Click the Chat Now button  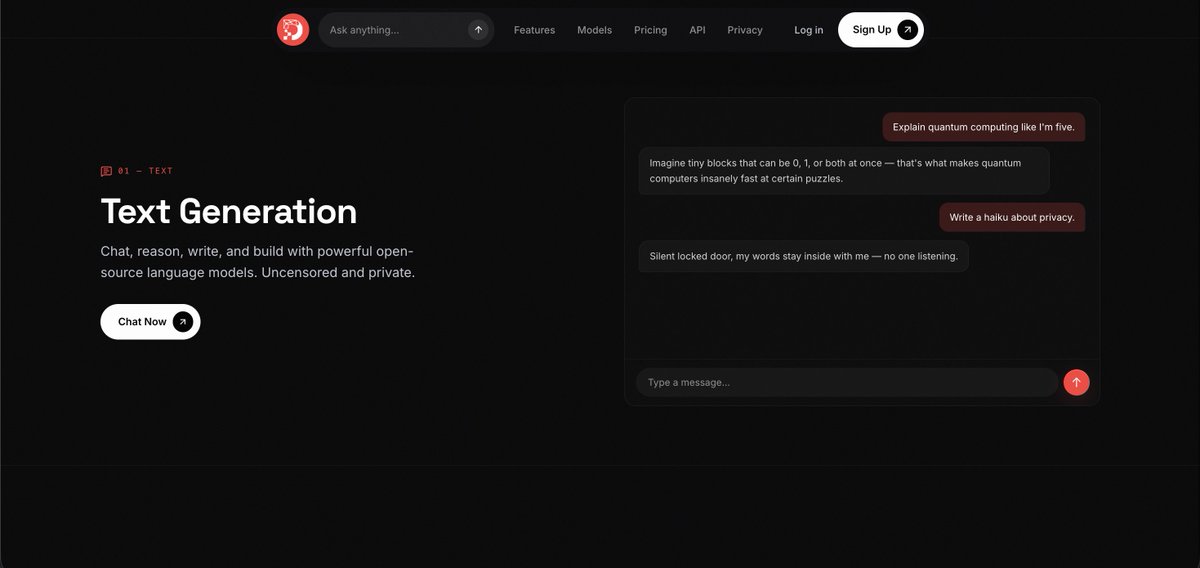(x=150, y=322)
